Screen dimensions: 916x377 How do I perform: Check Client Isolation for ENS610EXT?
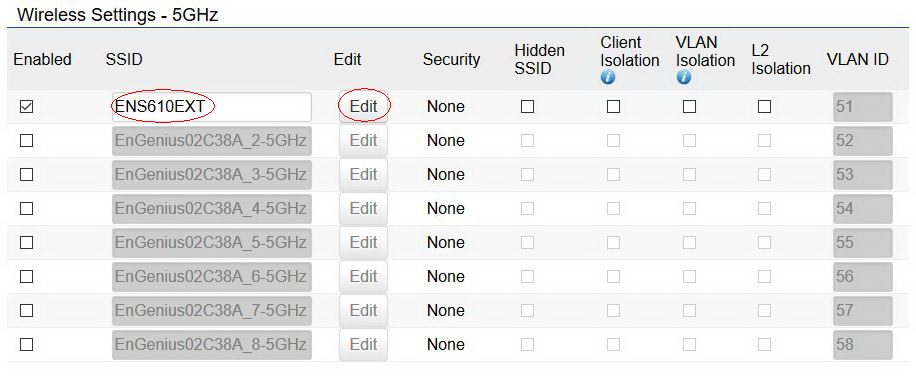coord(613,107)
